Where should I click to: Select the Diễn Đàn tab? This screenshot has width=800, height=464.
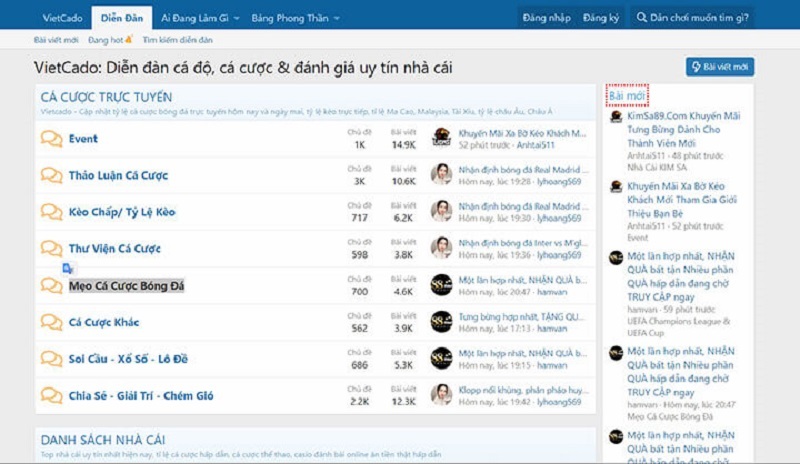click(x=121, y=18)
